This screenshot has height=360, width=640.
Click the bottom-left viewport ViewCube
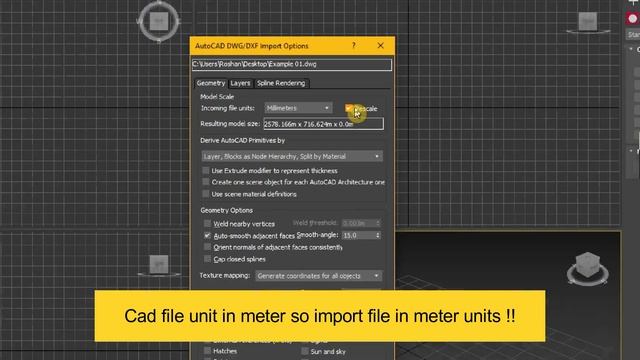click(159, 265)
